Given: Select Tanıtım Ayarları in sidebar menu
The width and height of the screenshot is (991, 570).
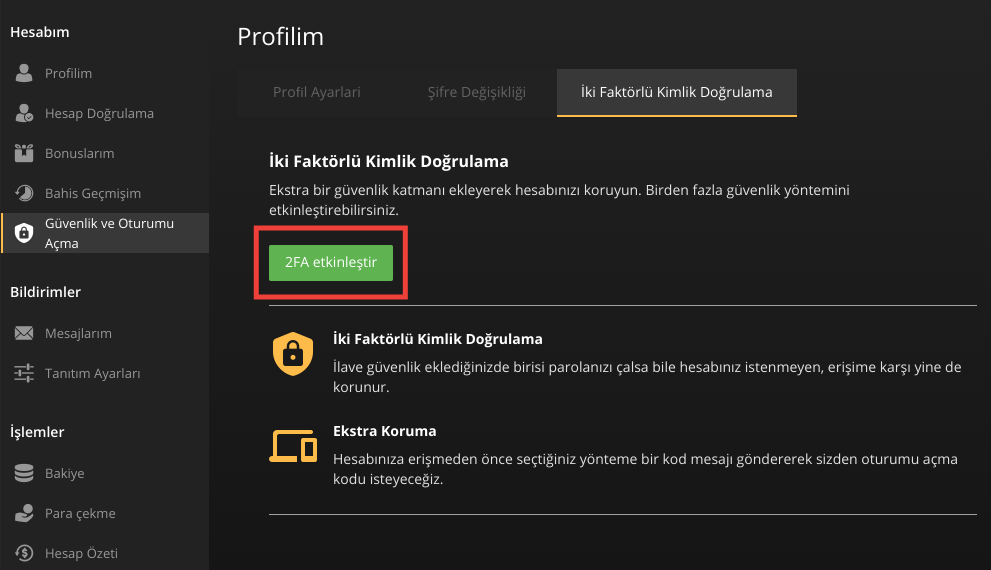Looking at the screenshot, I should 92,374.
